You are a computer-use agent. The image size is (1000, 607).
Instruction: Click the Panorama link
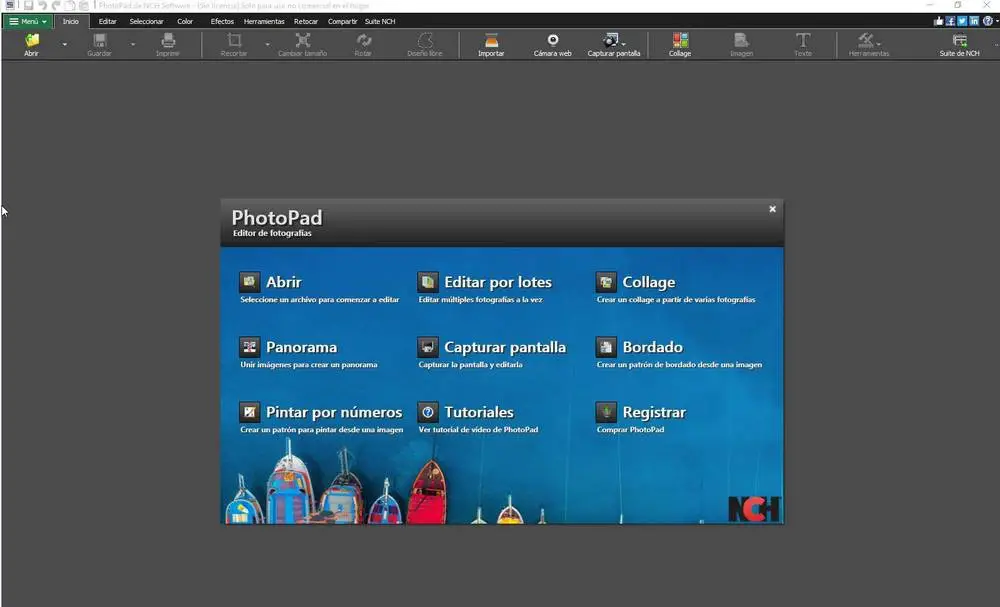click(301, 347)
